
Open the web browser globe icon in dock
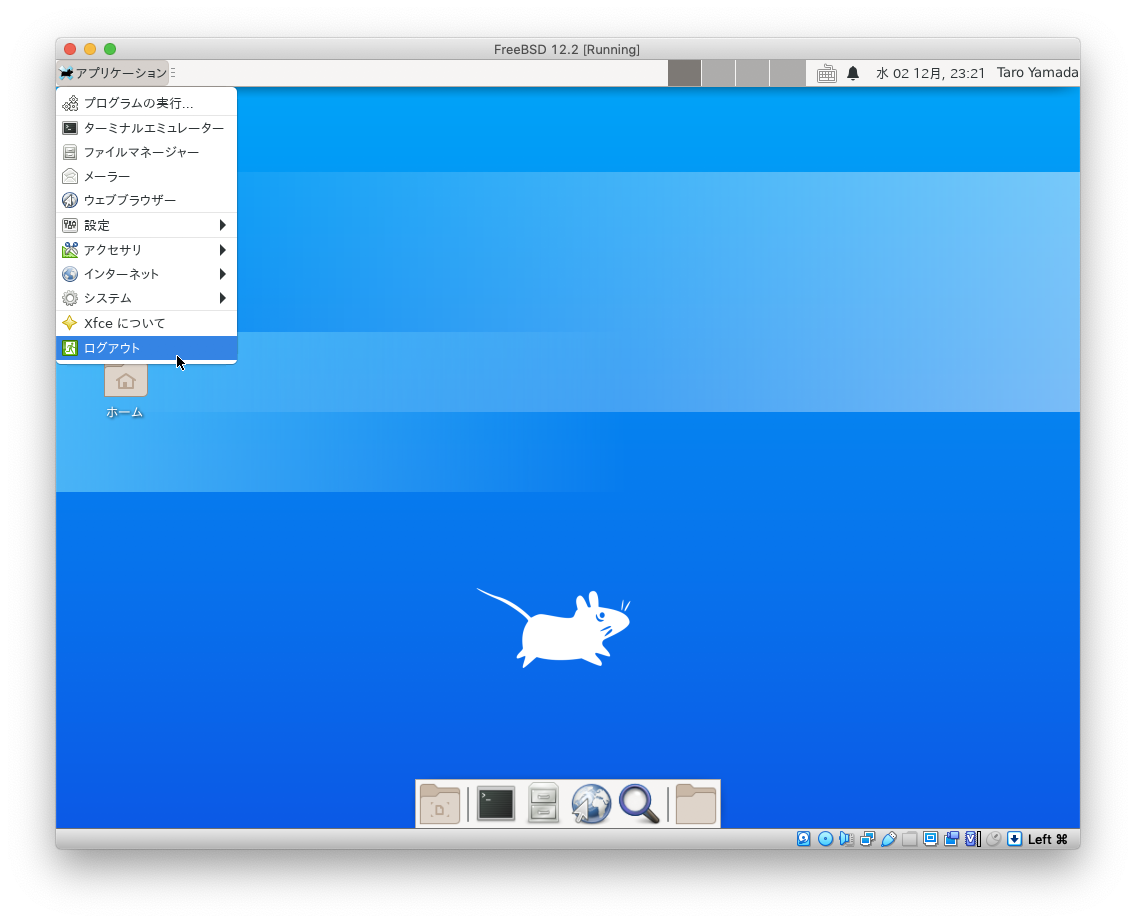(591, 804)
